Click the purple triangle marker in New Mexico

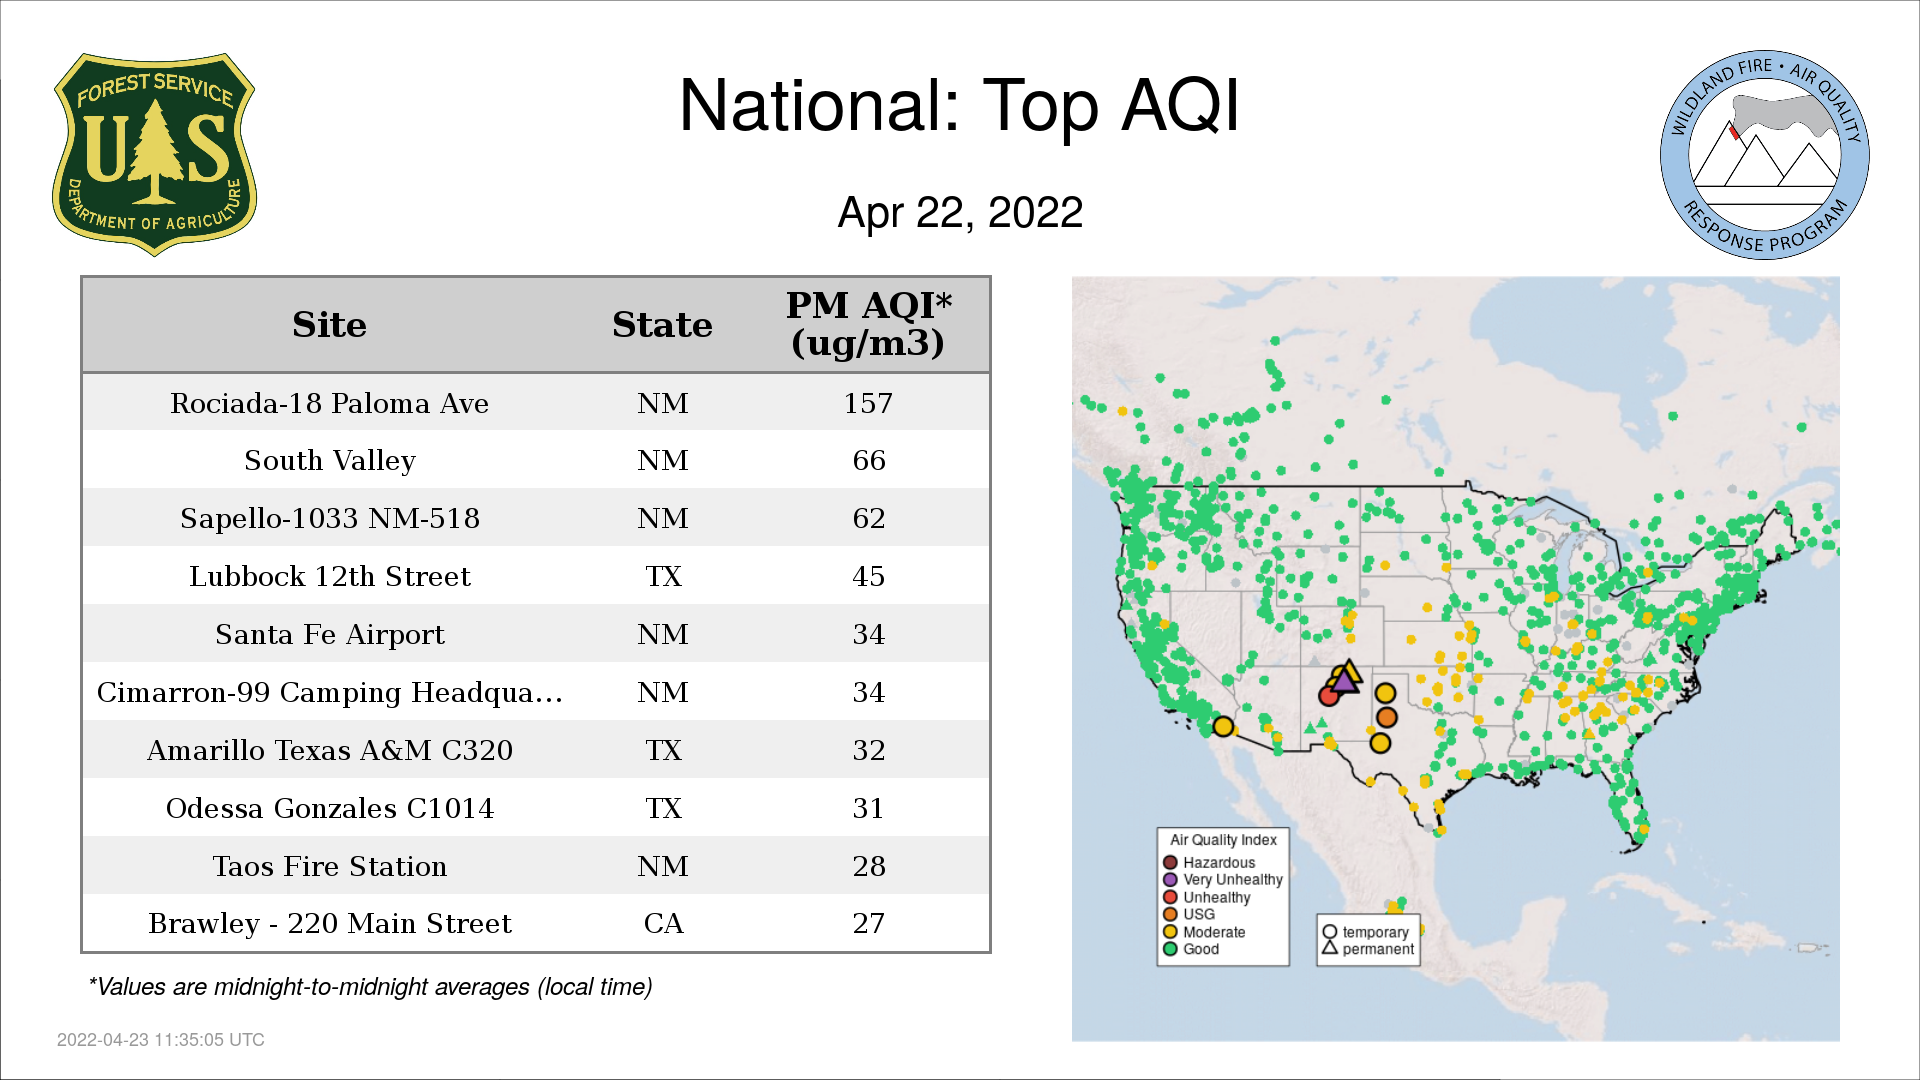pyautogui.click(x=1345, y=681)
